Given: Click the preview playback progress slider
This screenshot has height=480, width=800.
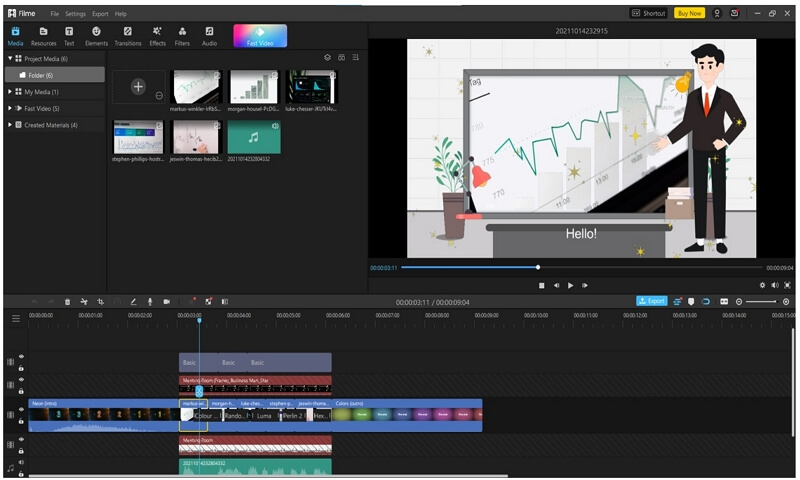Looking at the screenshot, I should (x=582, y=267).
